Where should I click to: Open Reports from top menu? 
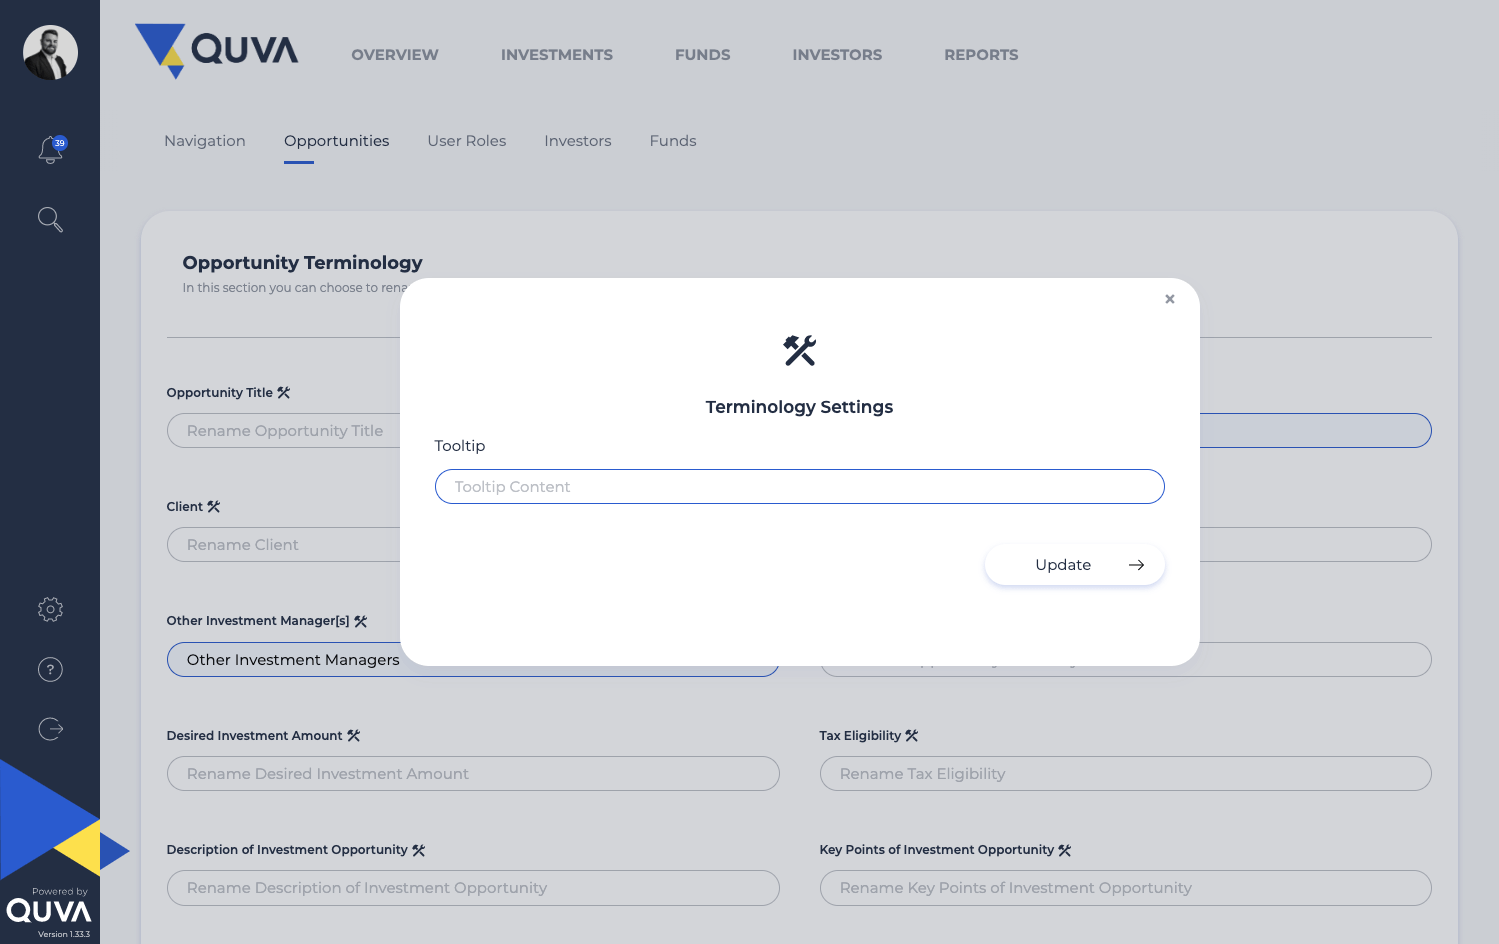pyautogui.click(x=981, y=55)
